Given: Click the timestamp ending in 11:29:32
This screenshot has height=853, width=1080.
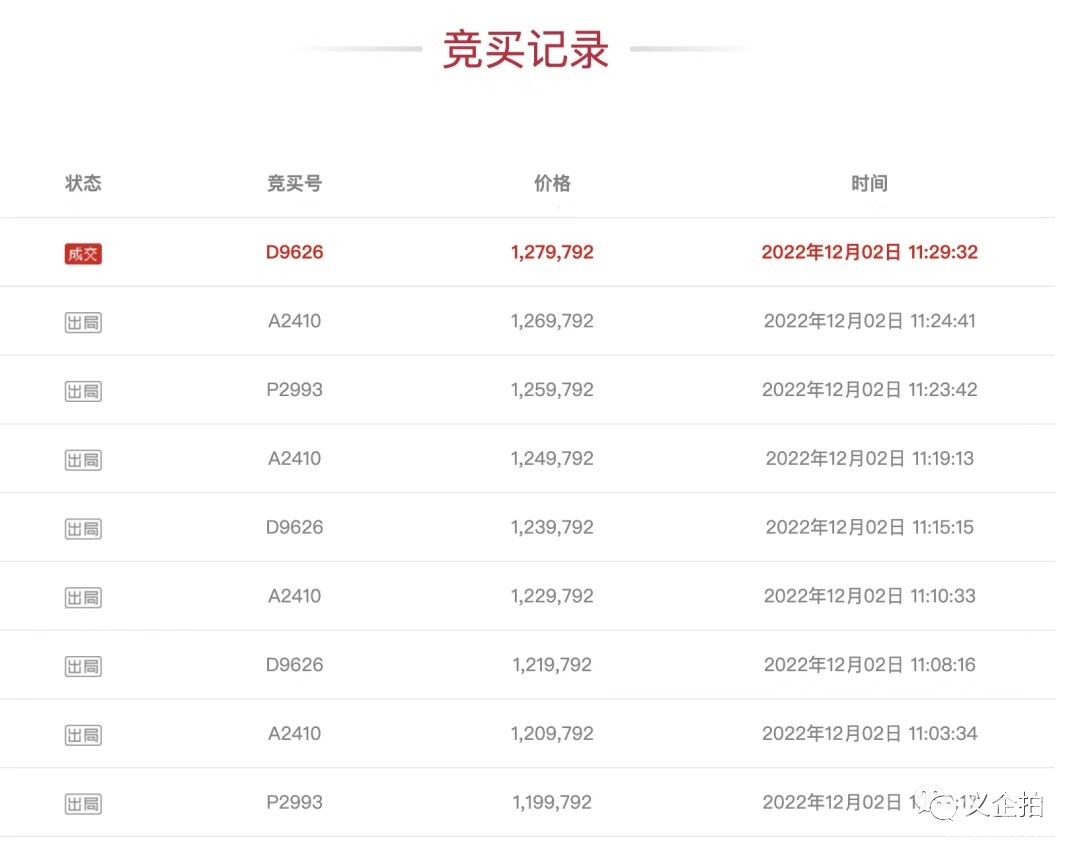Looking at the screenshot, I should pyautogui.click(x=869, y=252).
